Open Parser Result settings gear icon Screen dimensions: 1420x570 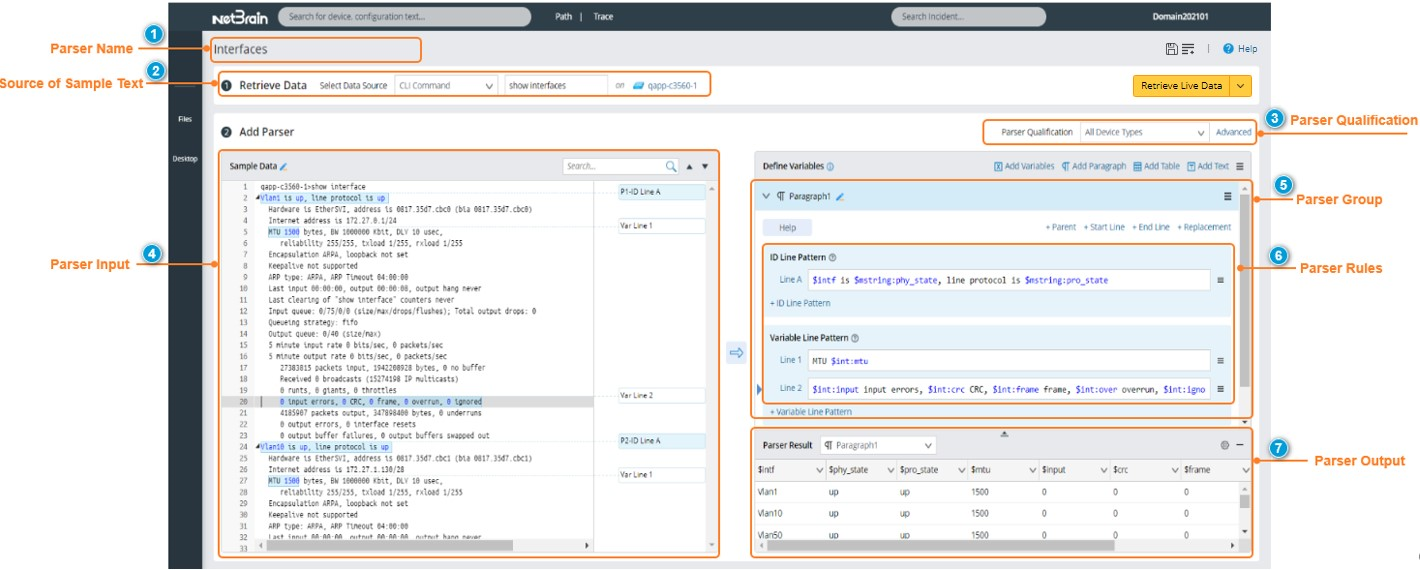pos(1225,445)
